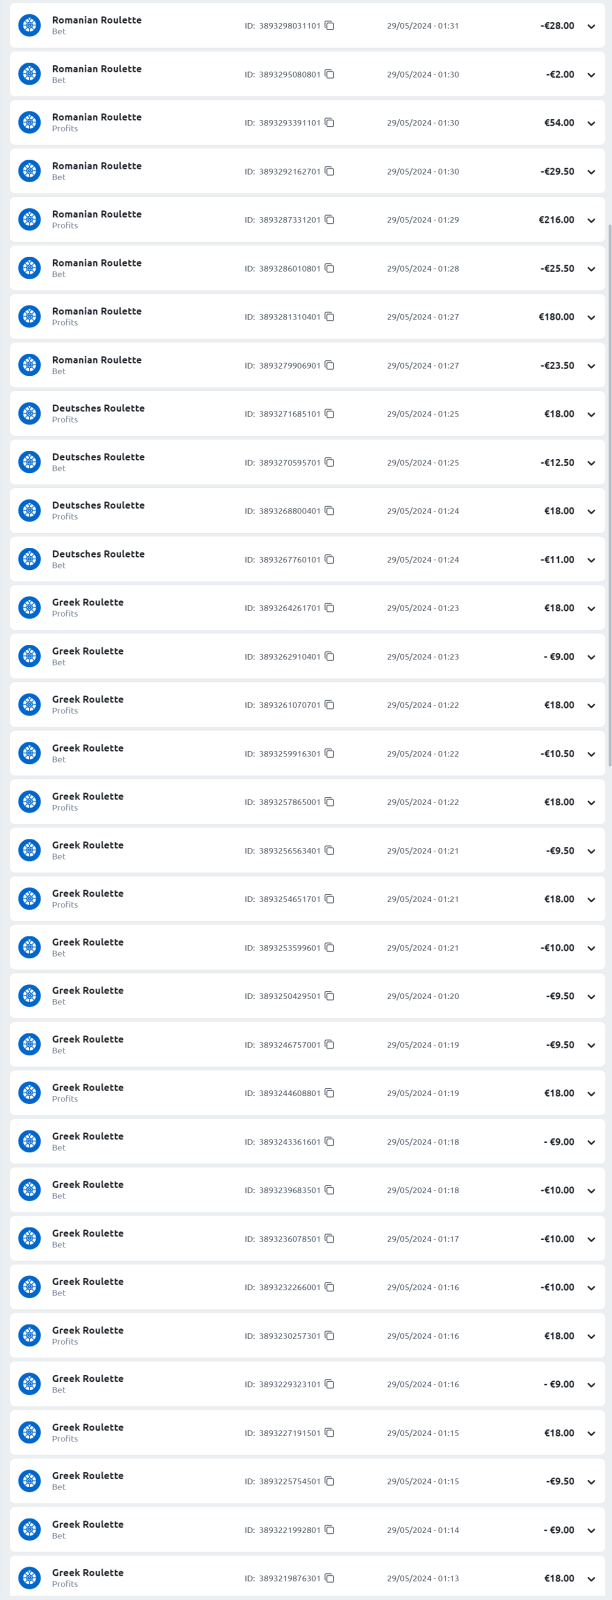The height and width of the screenshot is (1600, 612).
Task: Expand the -€28.00 Romanian Roulette bet row
Action: (x=591, y=27)
